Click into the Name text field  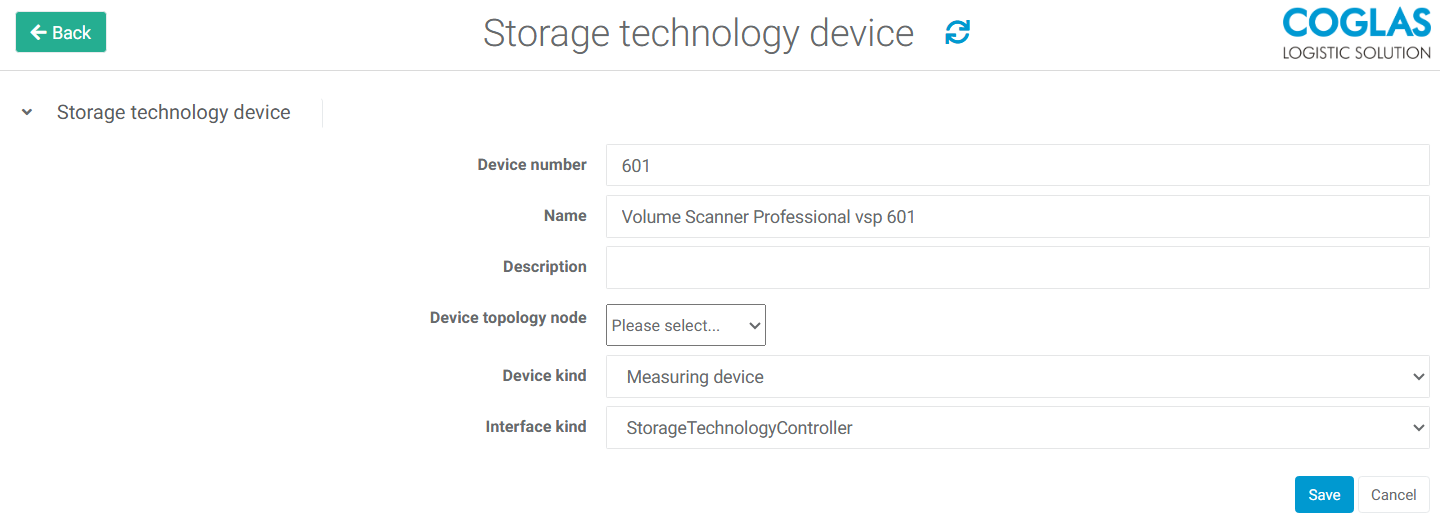click(1017, 216)
